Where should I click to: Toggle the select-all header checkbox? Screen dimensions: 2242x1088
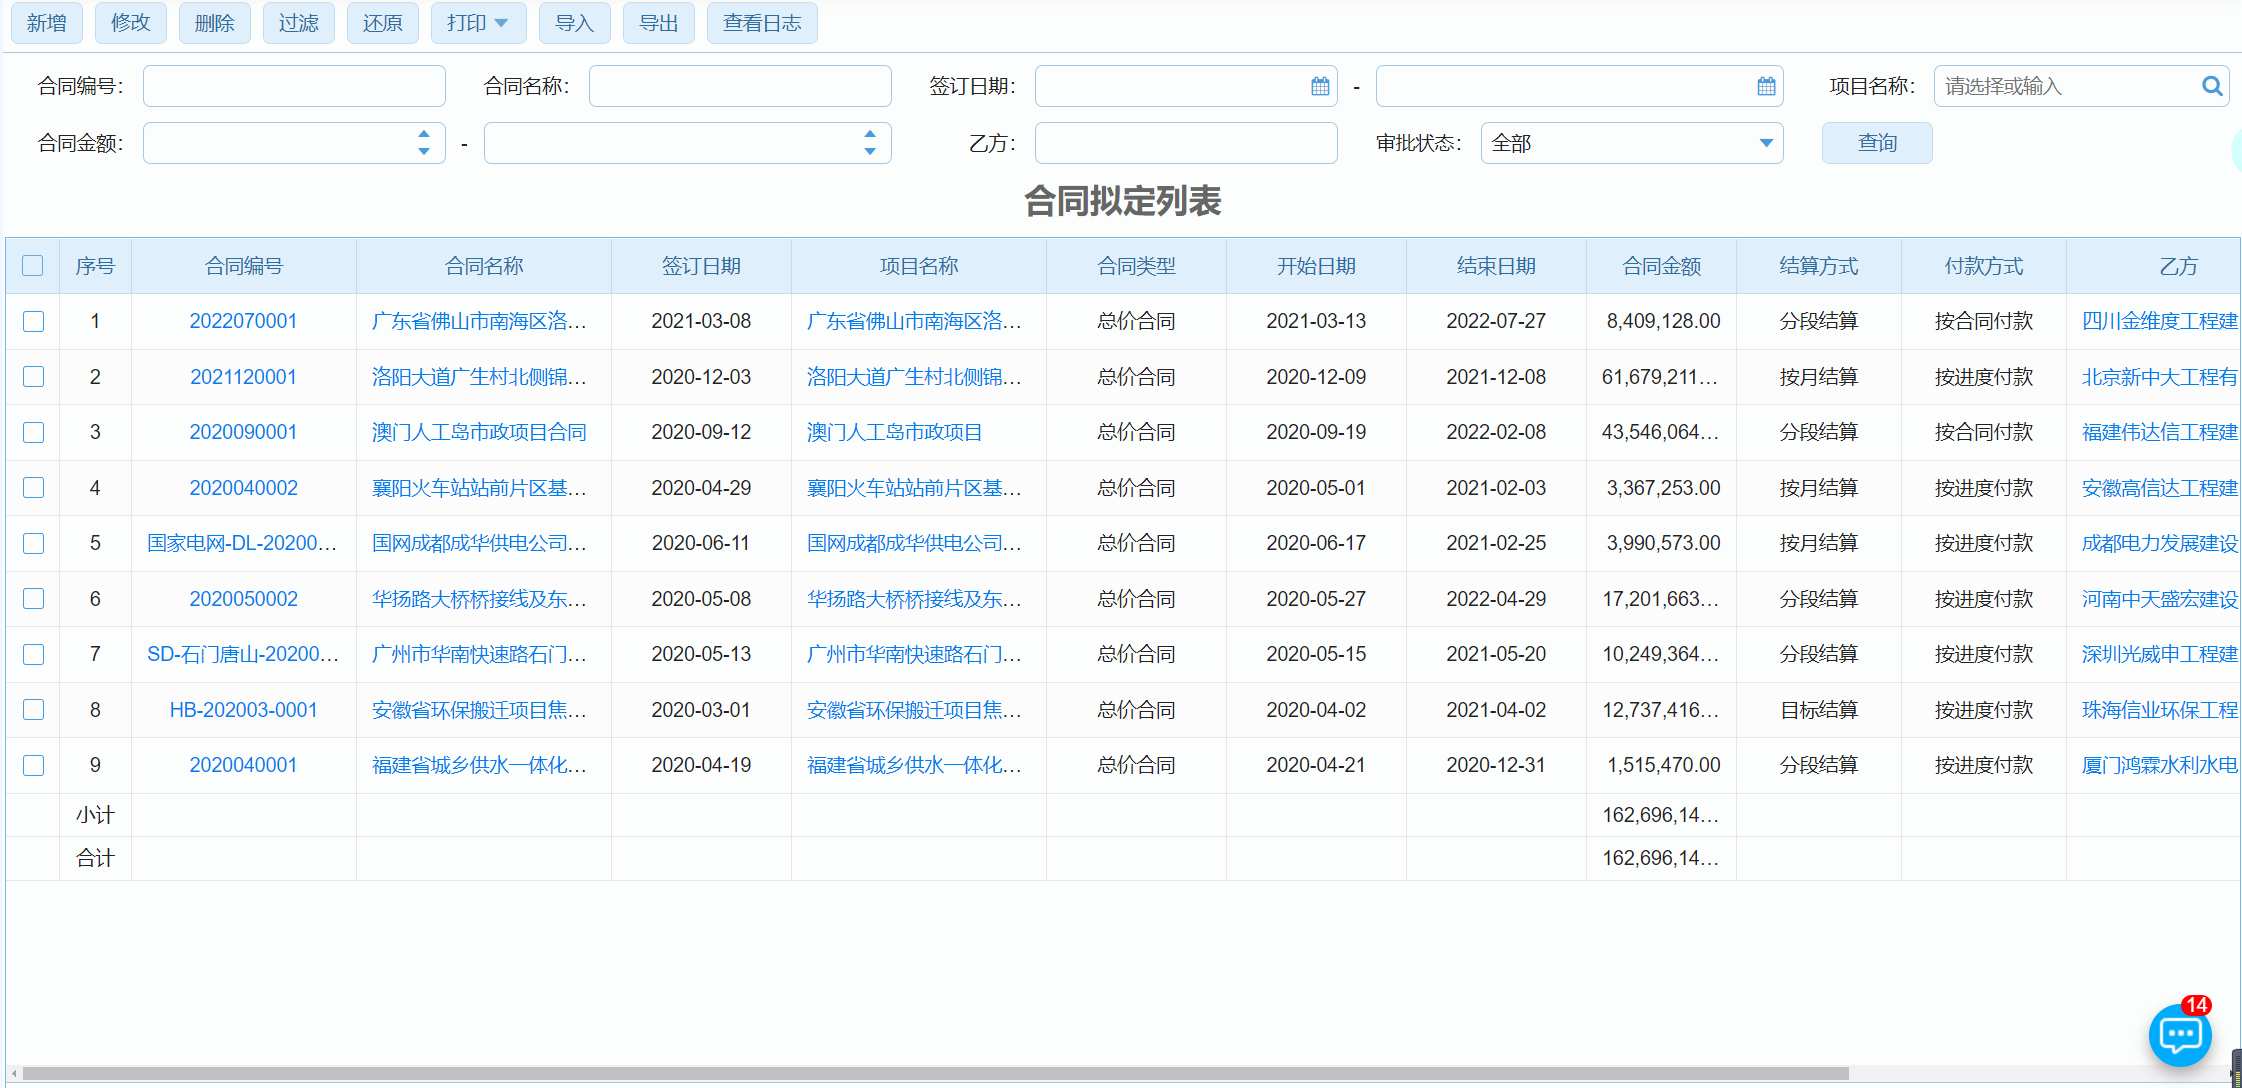[33, 266]
